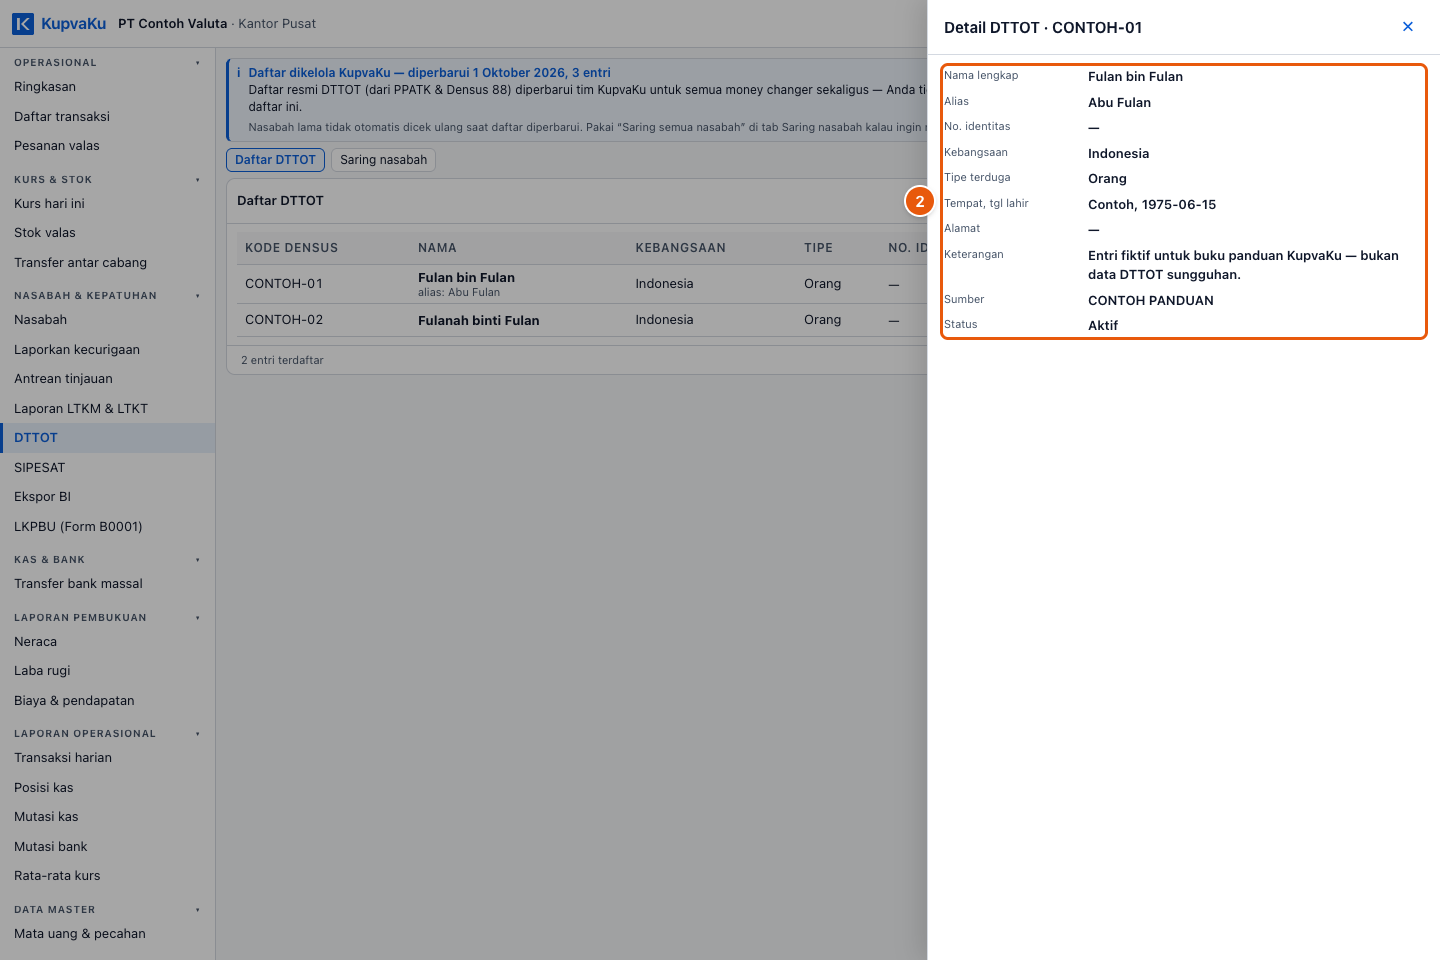Switch to the Saring nasabah tab
This screenshot has height=960, width=1440.
coord(383,160)
